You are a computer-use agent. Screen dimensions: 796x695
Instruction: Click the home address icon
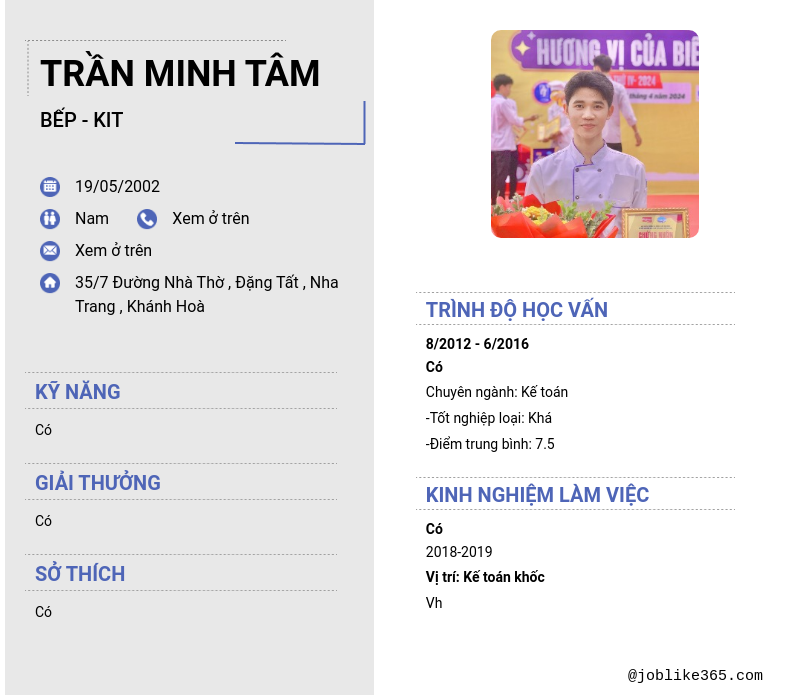(50, 283)
